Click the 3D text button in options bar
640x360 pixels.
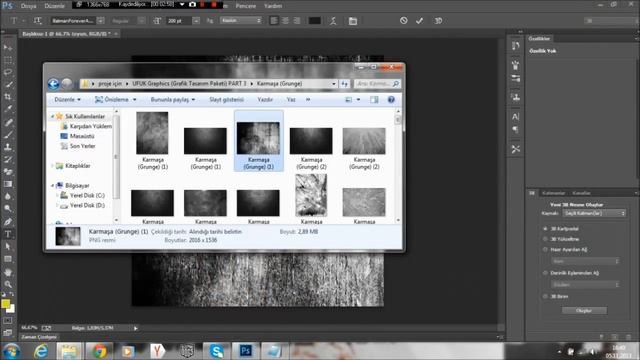pyautogui.click(x=438, y=20)
